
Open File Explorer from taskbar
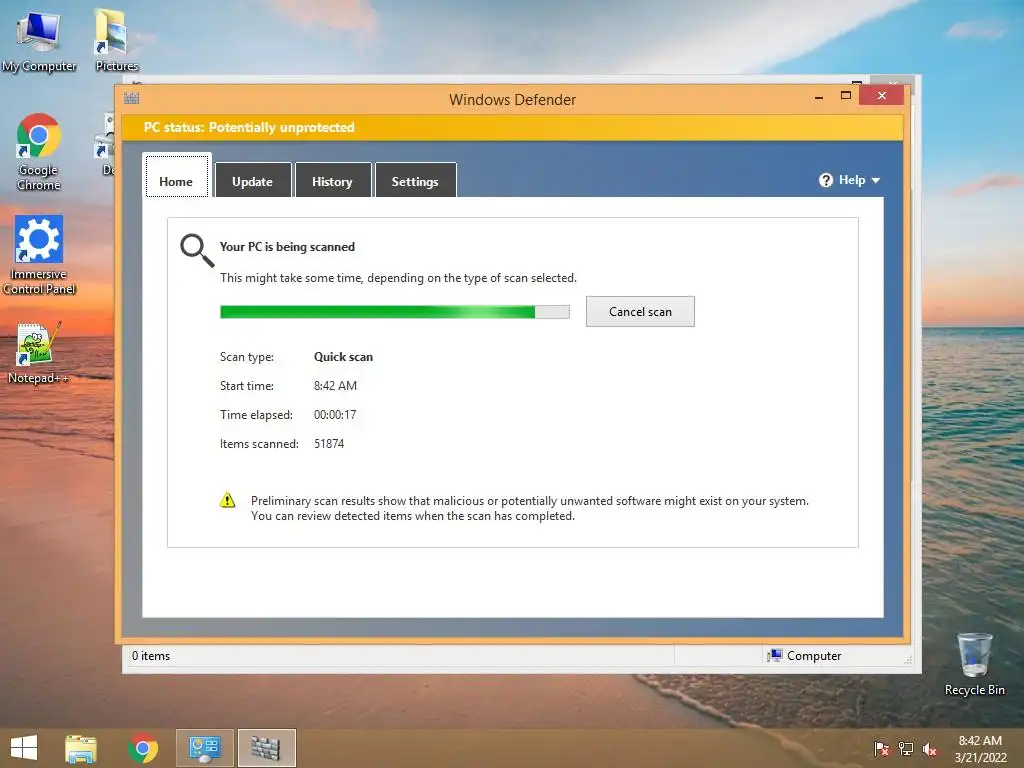click(81, 748)
